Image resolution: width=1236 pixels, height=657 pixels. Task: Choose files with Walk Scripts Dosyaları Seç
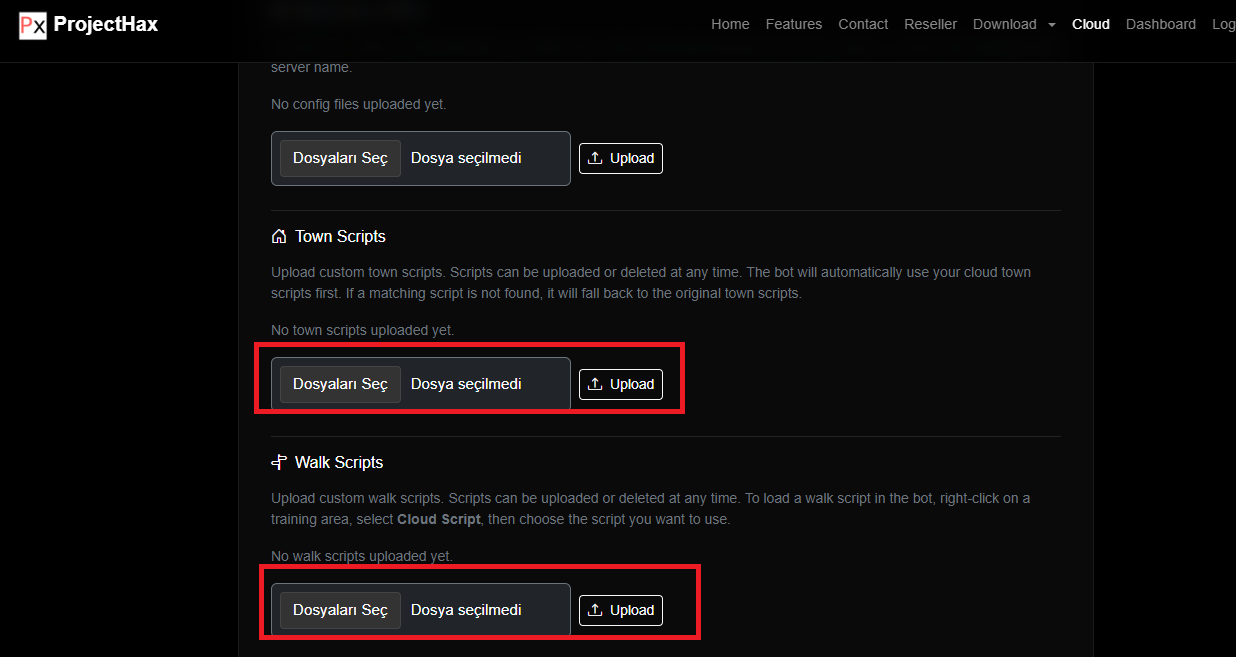[x=340, y=610]
